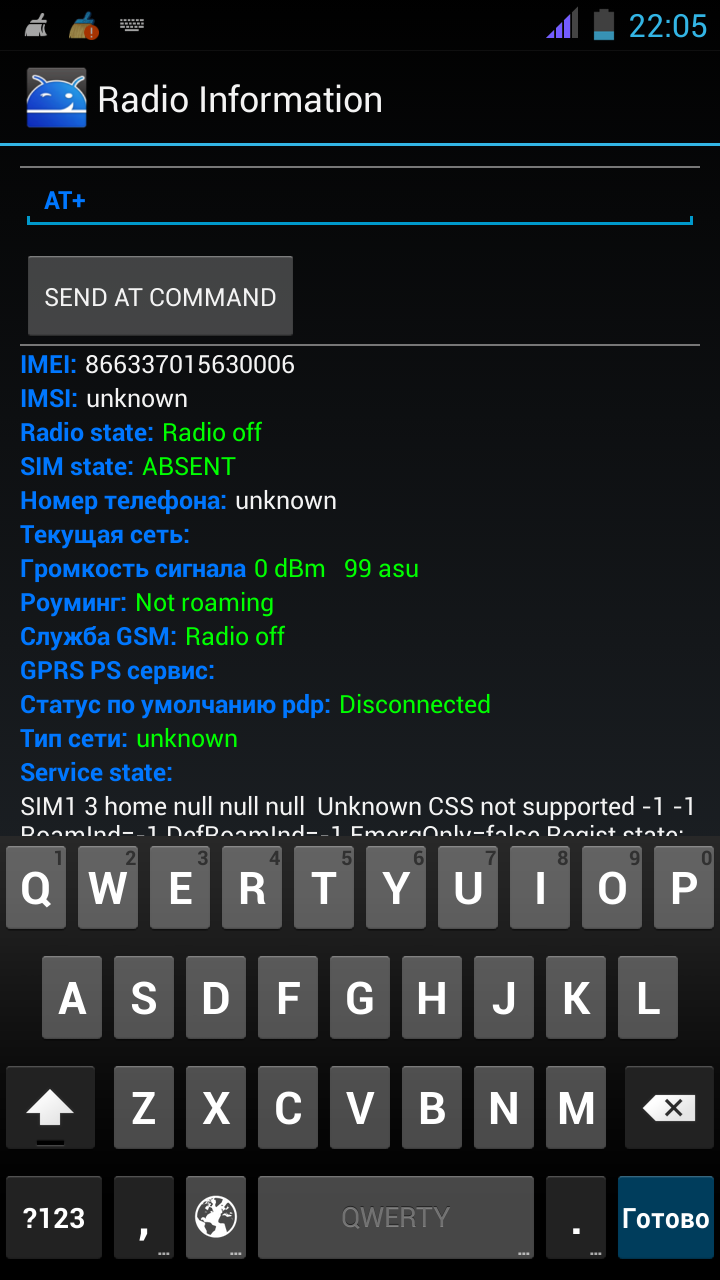Tap the letter Q key
Screen dimensions: 720x1280
pos(36,888)
